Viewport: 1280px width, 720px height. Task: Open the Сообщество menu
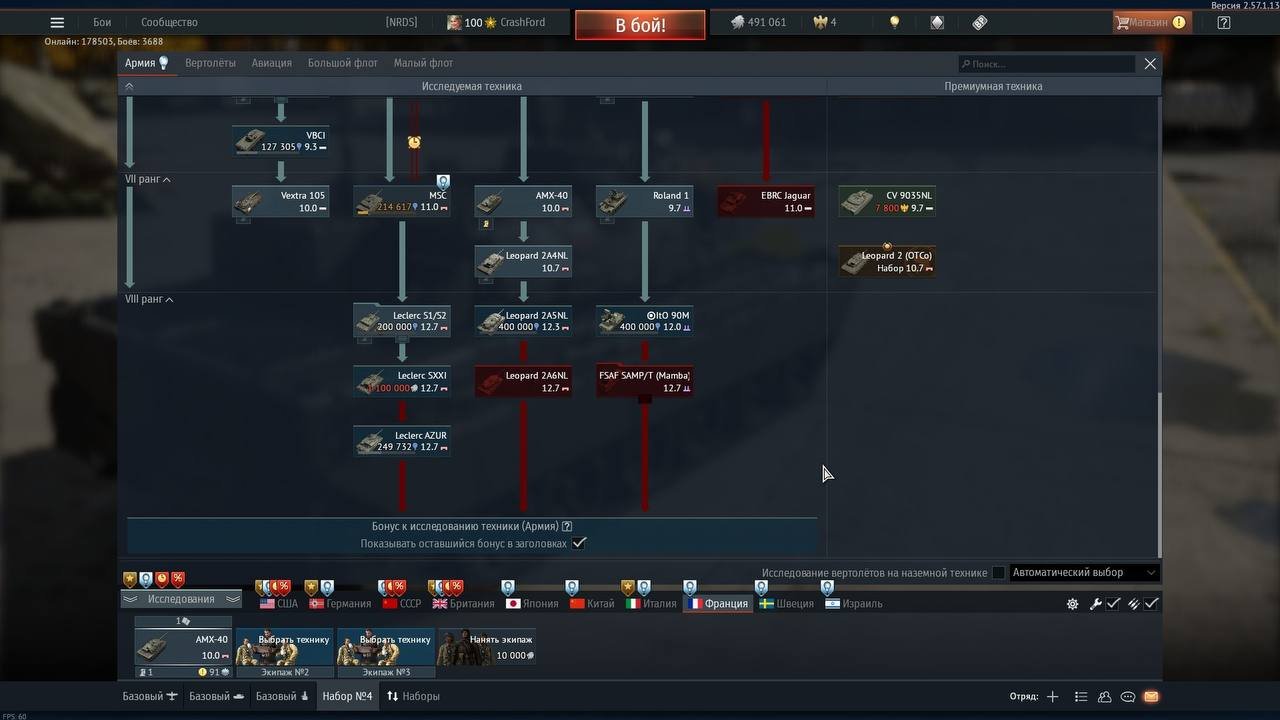click(x=169, y=22)
